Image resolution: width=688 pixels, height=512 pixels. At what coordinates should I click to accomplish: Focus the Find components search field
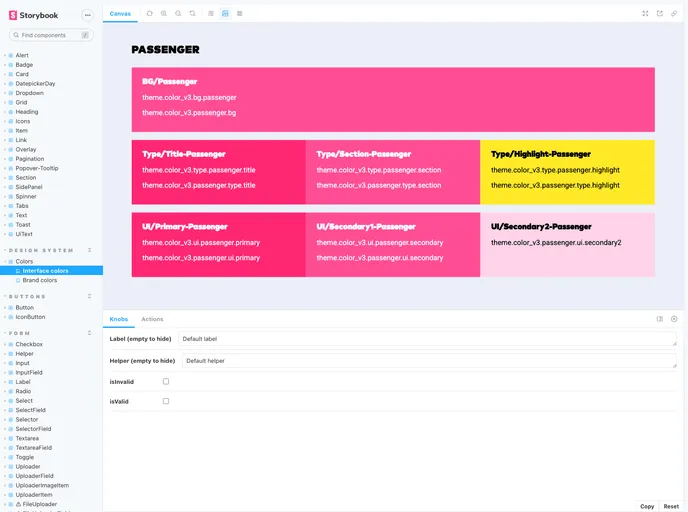tap(51, 35)
